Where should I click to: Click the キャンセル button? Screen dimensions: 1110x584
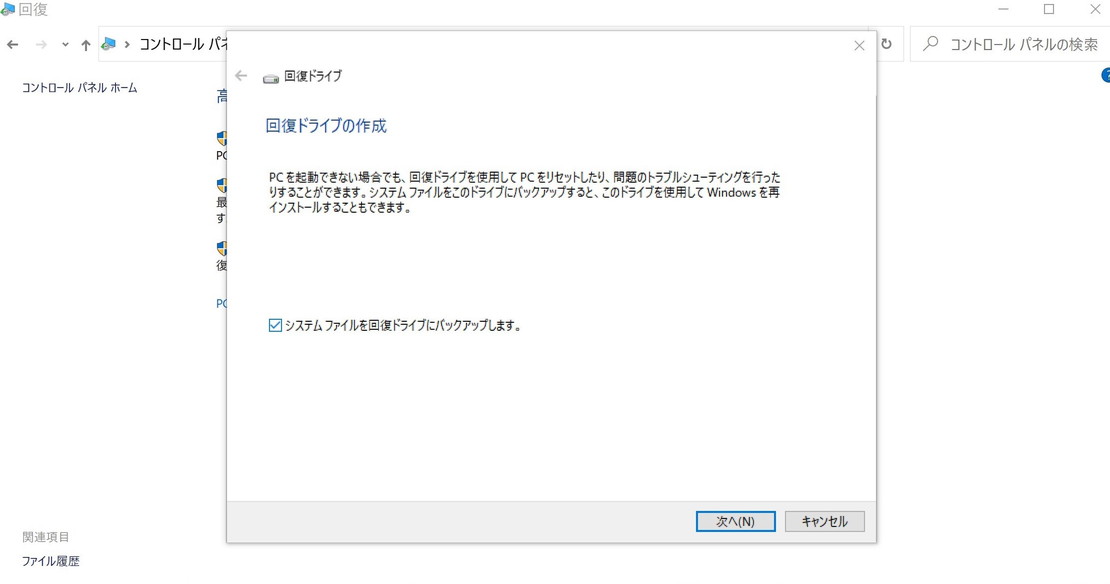point(824,521)
